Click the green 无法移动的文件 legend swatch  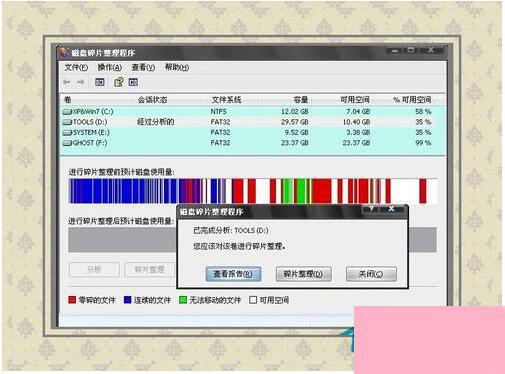(183, 300)
